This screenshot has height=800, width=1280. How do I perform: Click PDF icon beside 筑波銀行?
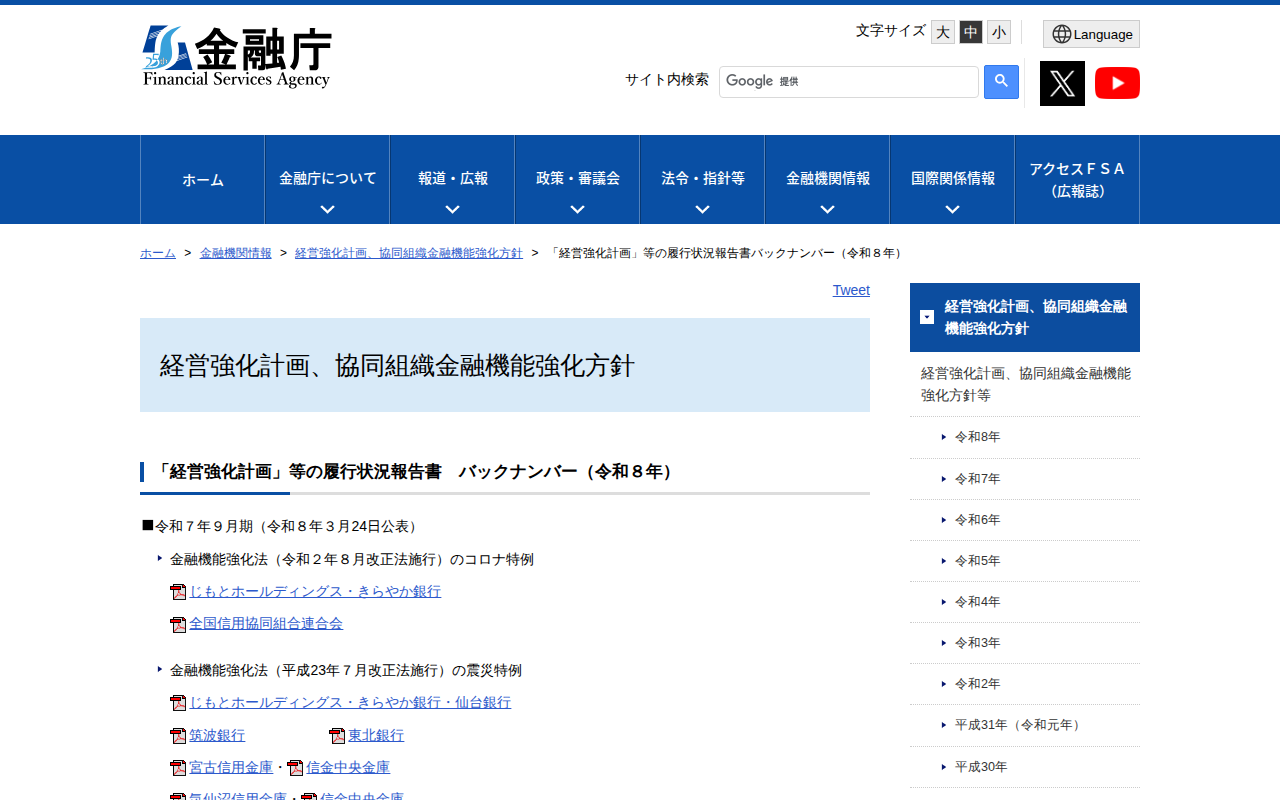[x=178, y=736]
